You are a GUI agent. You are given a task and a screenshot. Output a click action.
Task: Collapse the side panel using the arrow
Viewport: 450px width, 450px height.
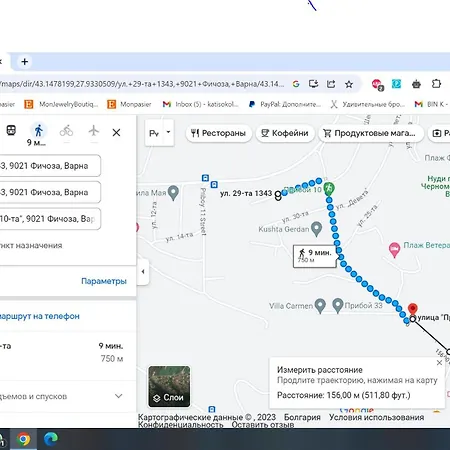143,272
